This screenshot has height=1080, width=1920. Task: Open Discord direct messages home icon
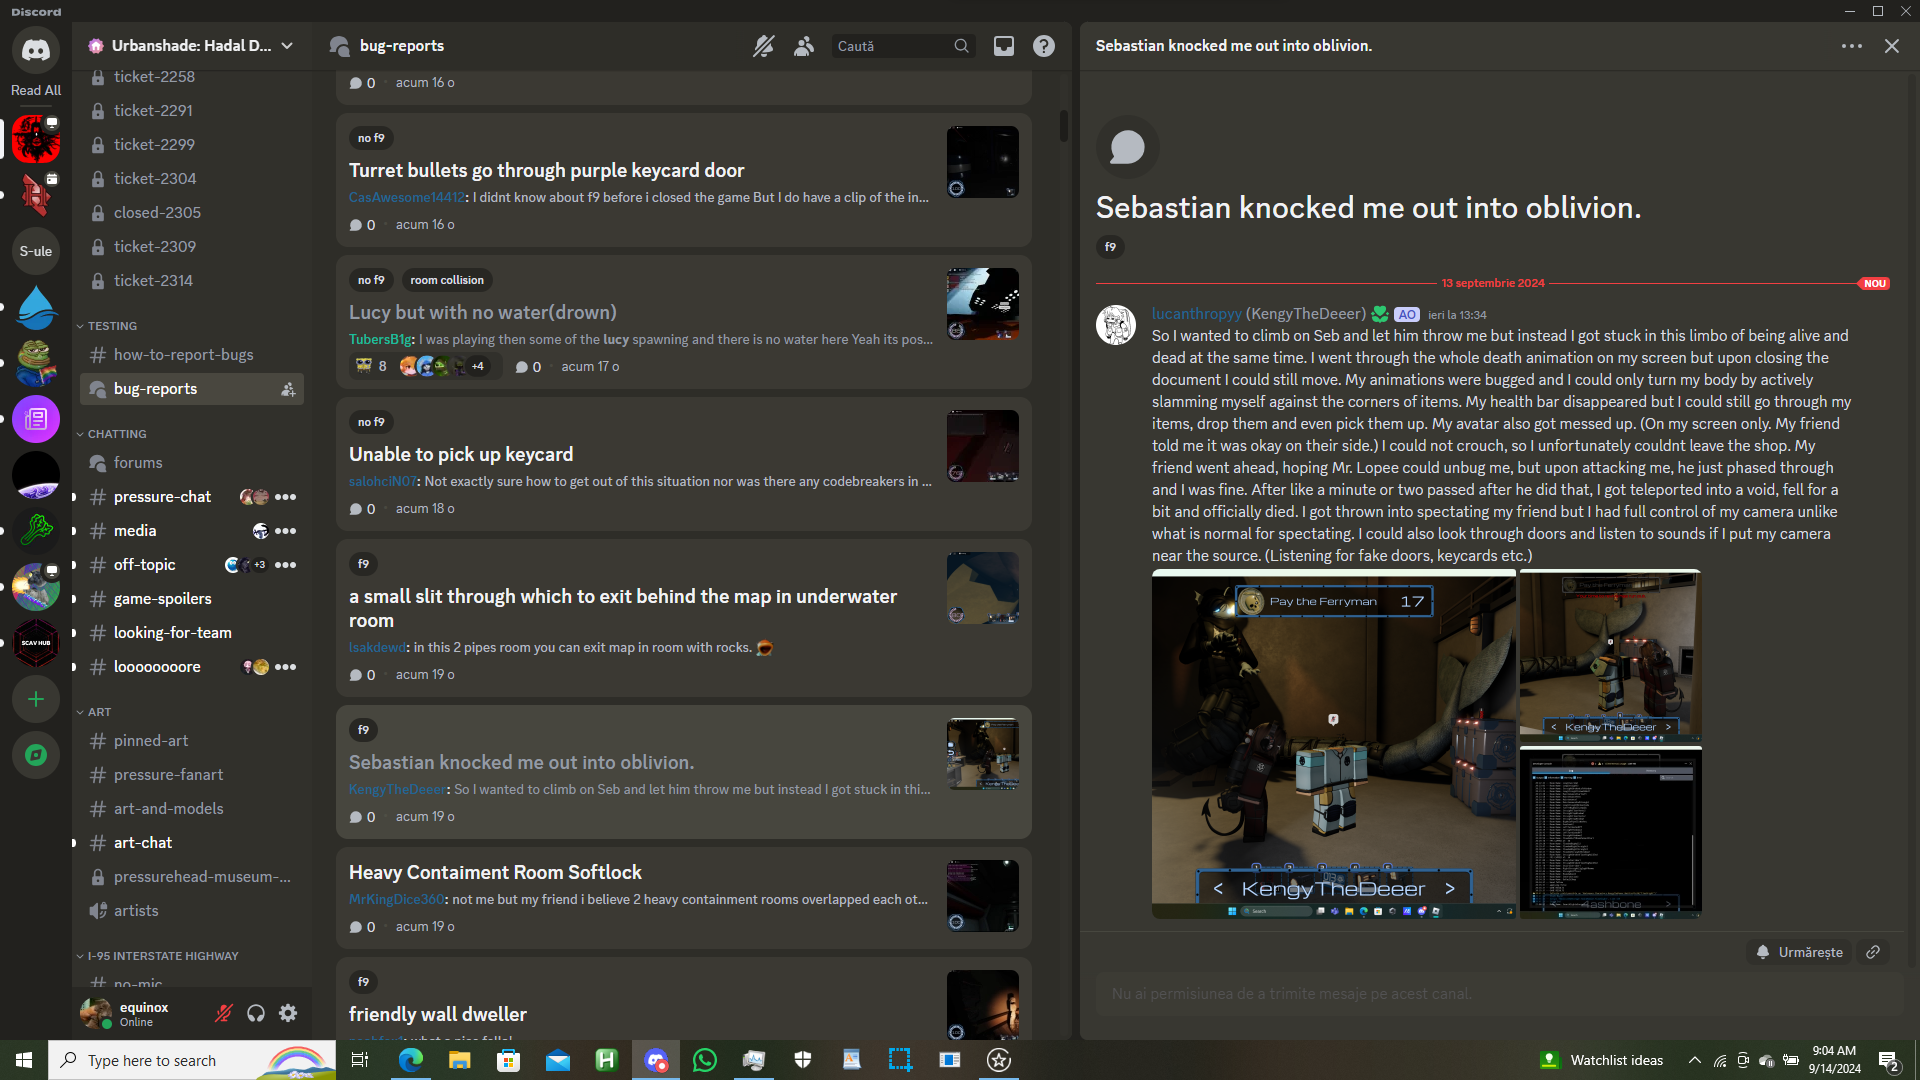point(36,49)
